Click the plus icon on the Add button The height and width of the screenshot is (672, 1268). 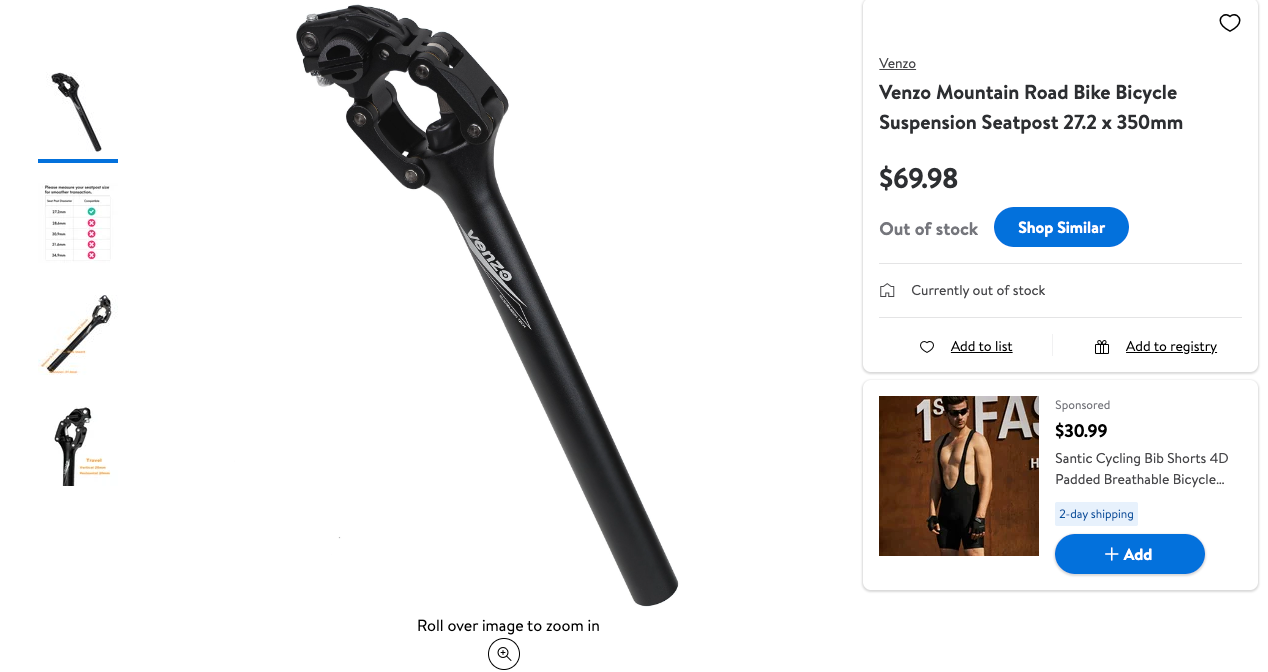[1111, 554]
